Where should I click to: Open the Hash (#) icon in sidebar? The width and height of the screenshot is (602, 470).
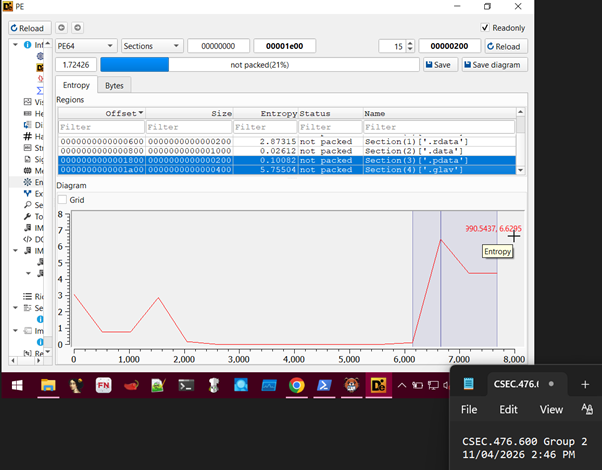point(28,136)
